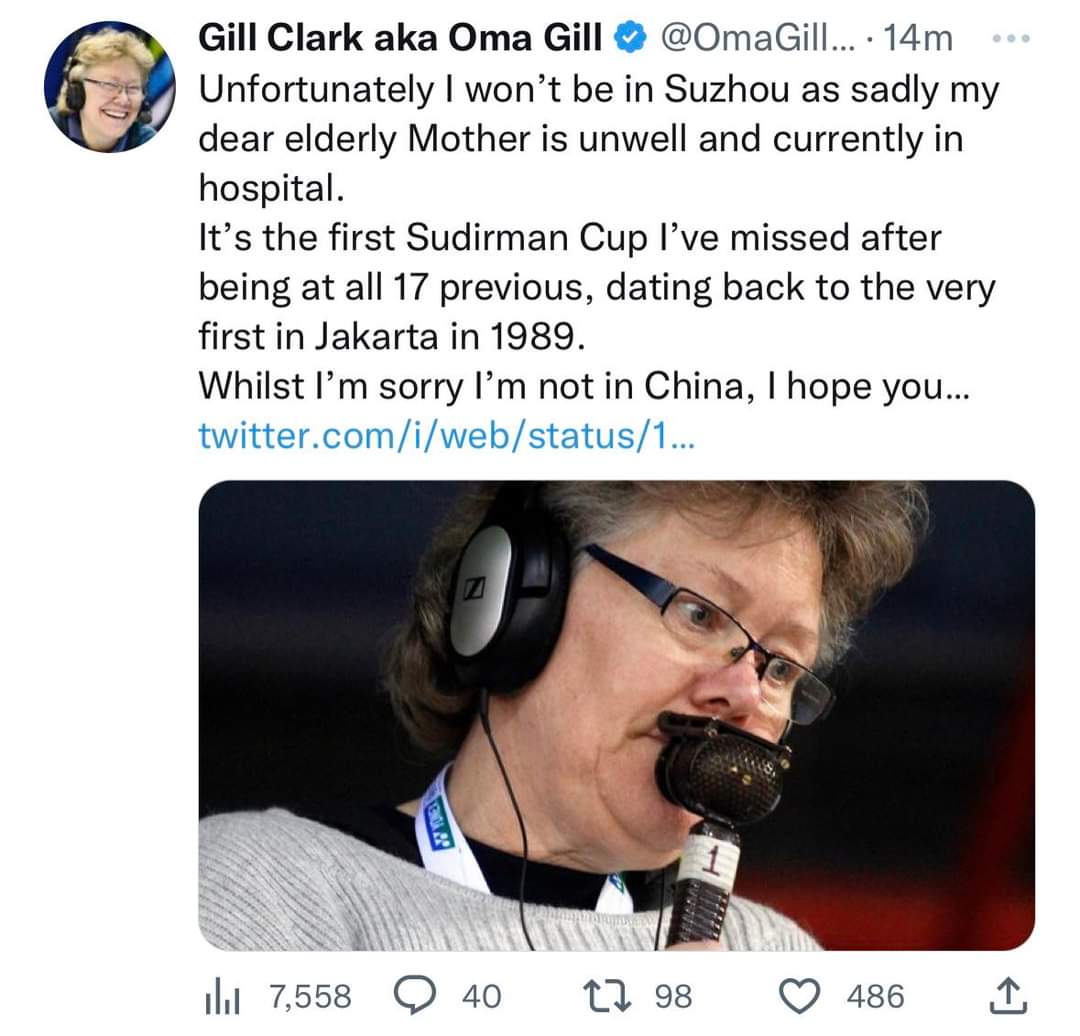Screen dimensions: 1080x1036
Task: Open the @OmaGill handle
Action: point(757,38)
